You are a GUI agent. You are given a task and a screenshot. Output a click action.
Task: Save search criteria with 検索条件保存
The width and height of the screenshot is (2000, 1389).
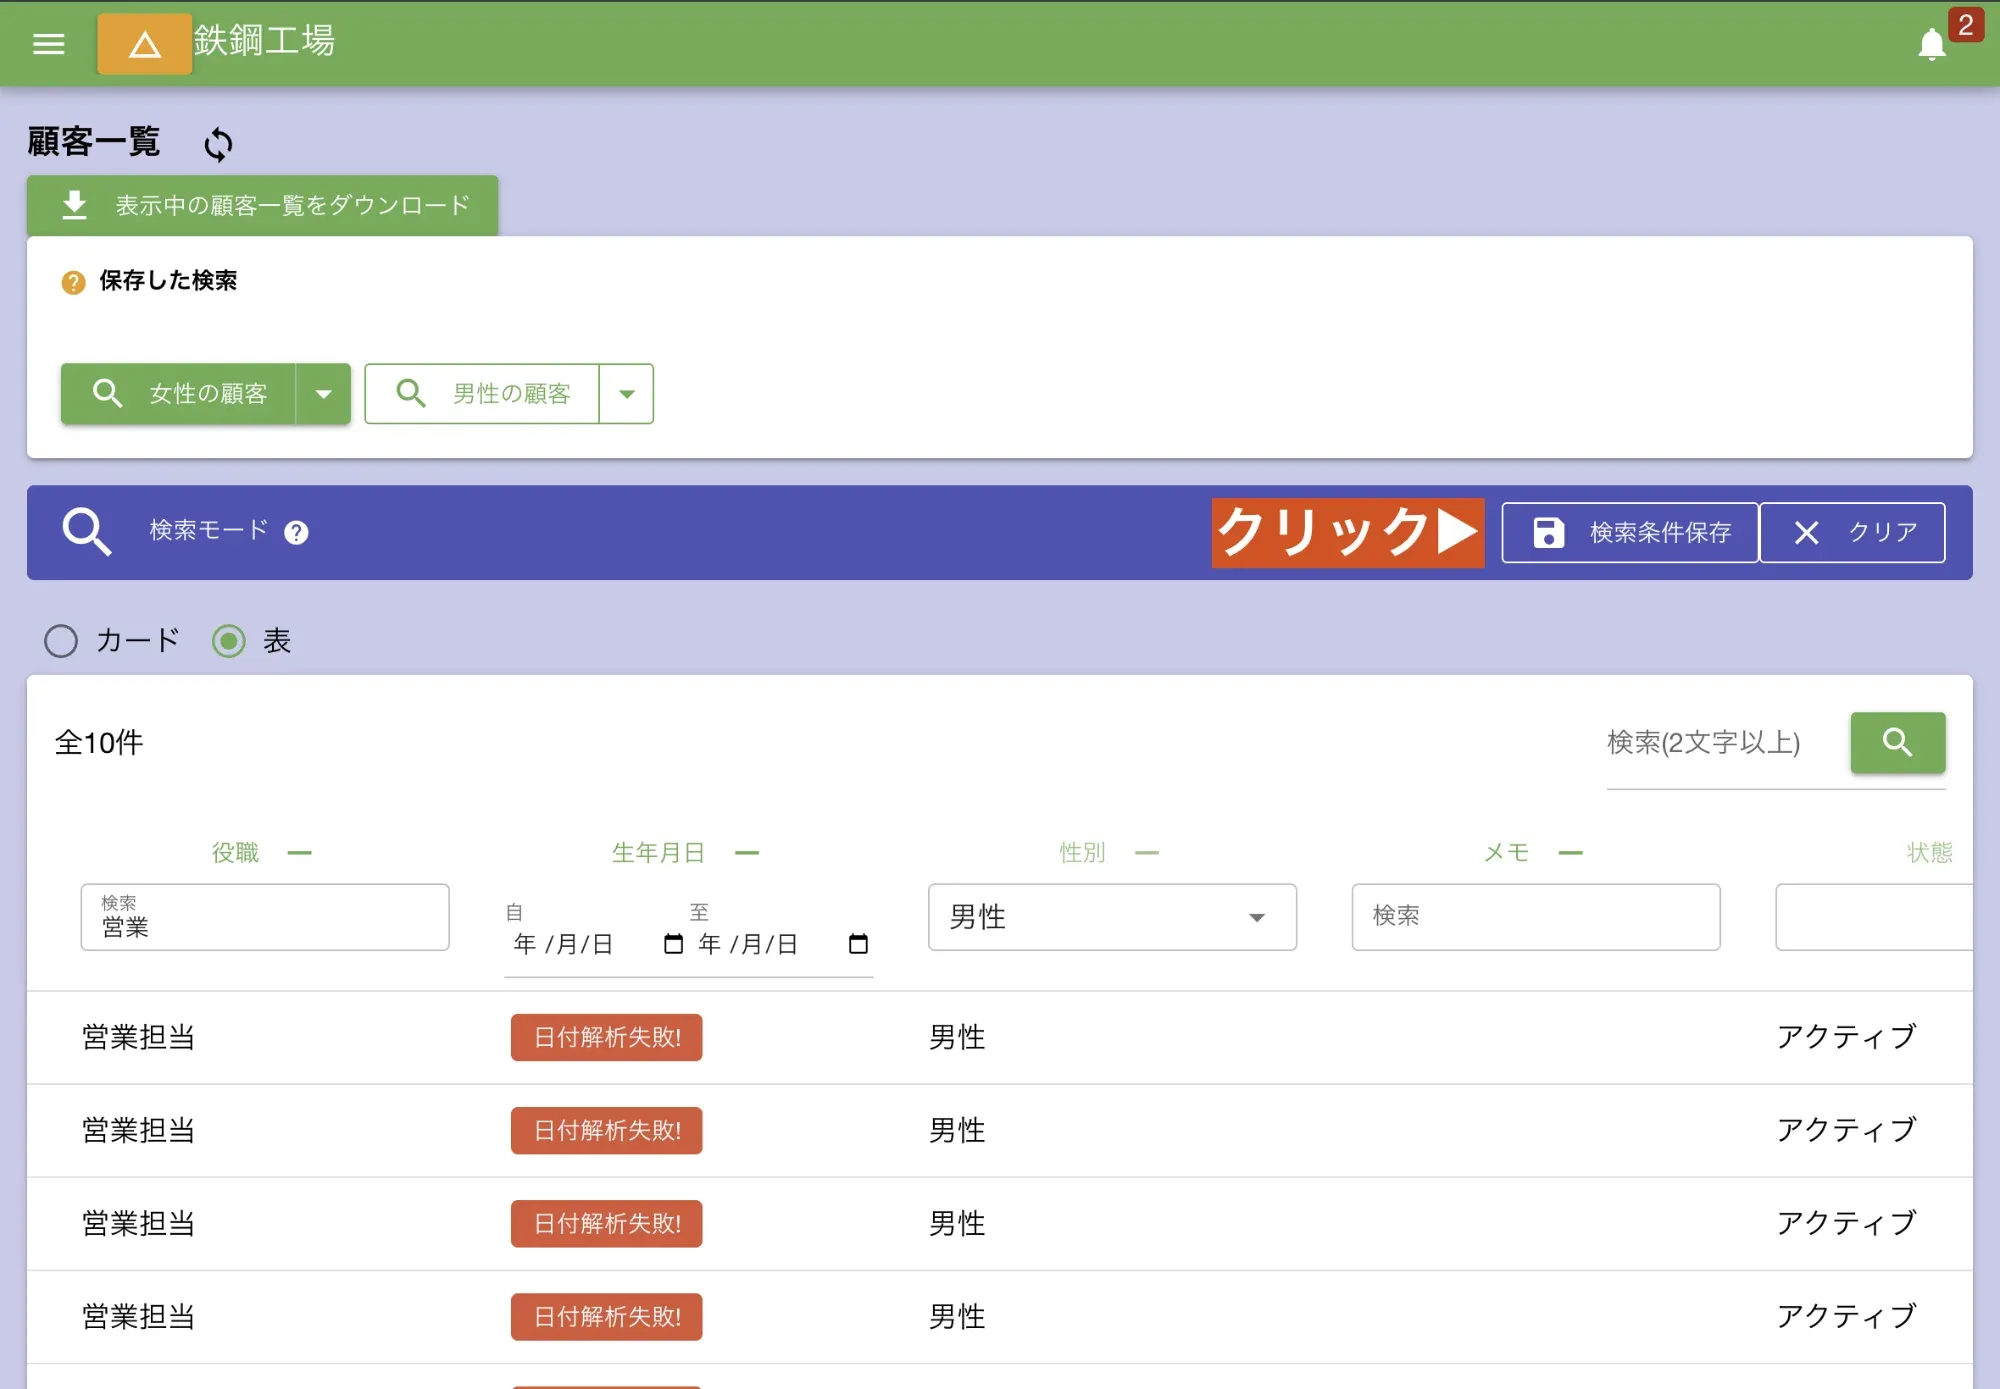point(1628,532)
